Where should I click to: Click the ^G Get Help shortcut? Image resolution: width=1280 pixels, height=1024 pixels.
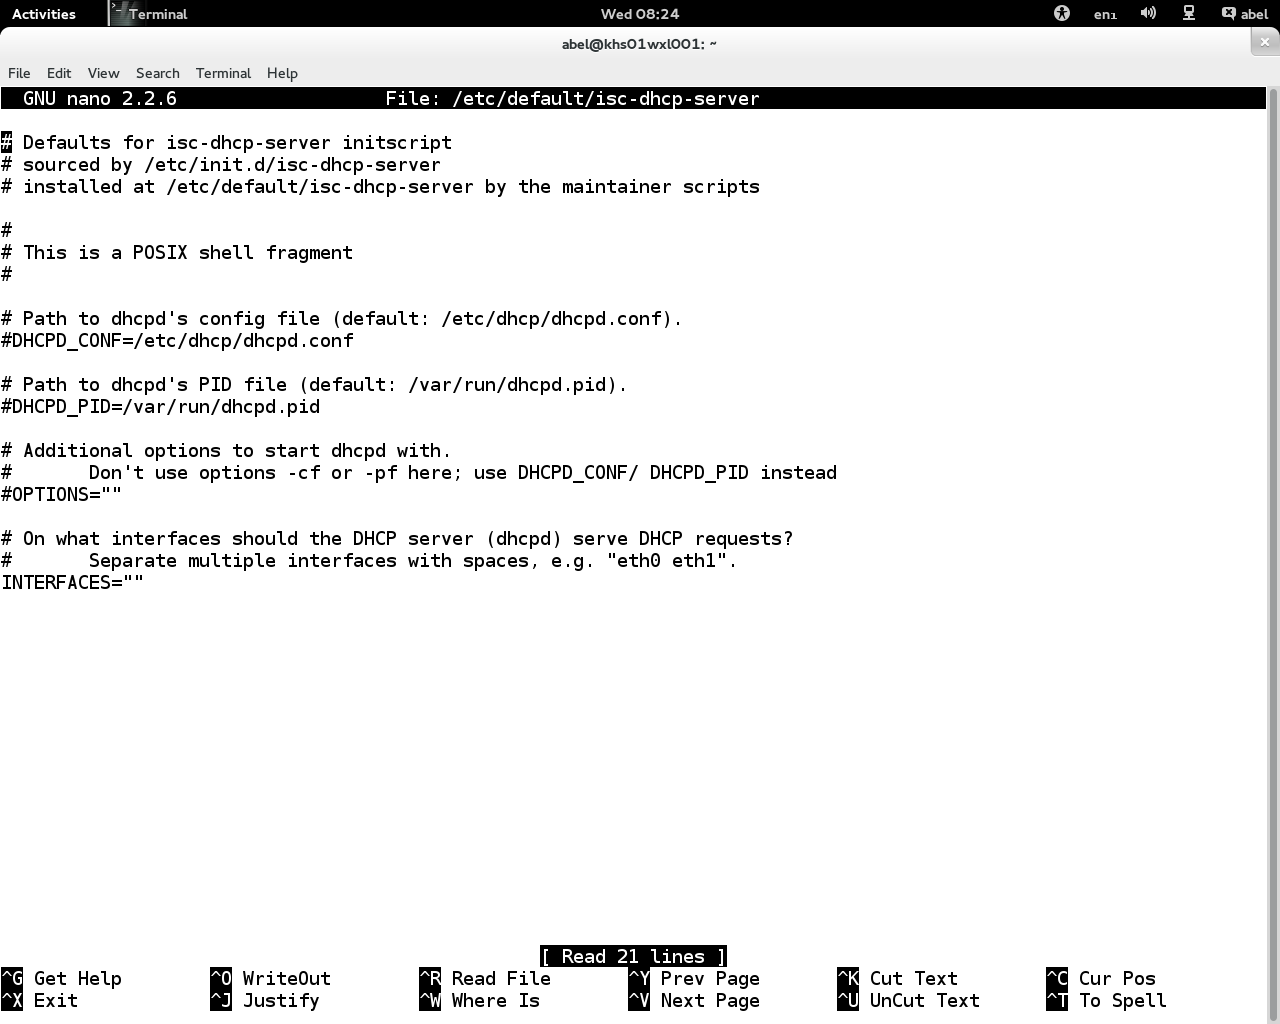(62, 979)
